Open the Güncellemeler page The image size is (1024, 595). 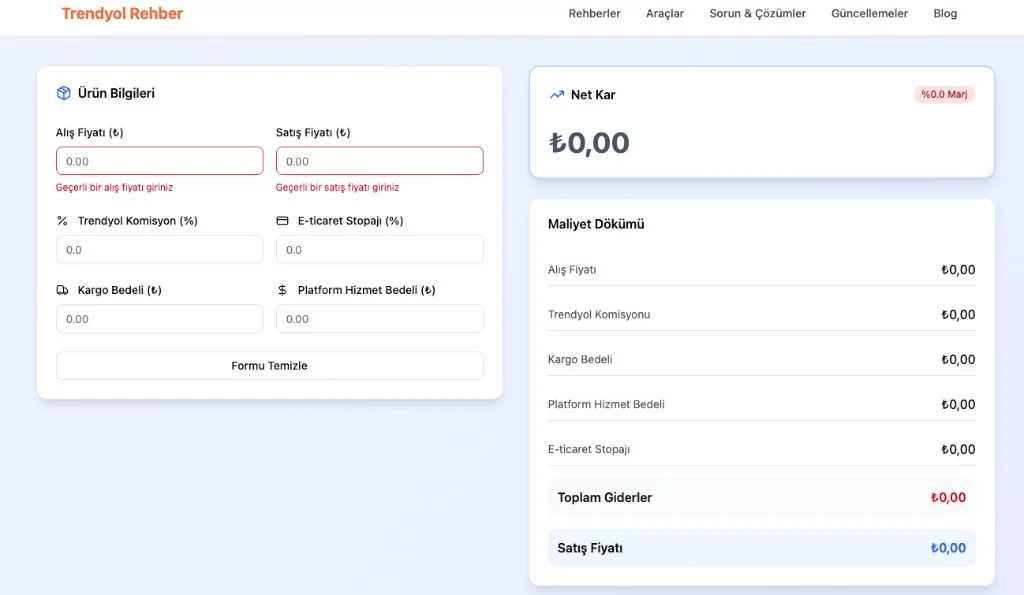(869, 14)
